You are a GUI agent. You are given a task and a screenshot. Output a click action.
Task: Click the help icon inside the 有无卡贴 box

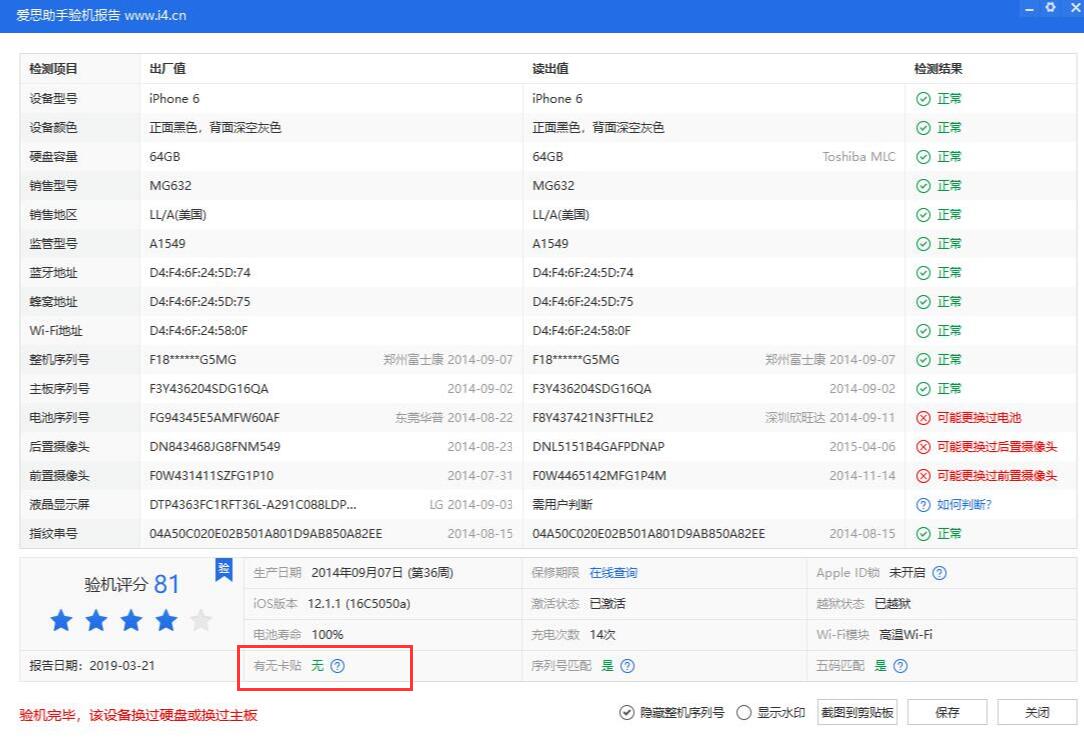tap(339, 665)
